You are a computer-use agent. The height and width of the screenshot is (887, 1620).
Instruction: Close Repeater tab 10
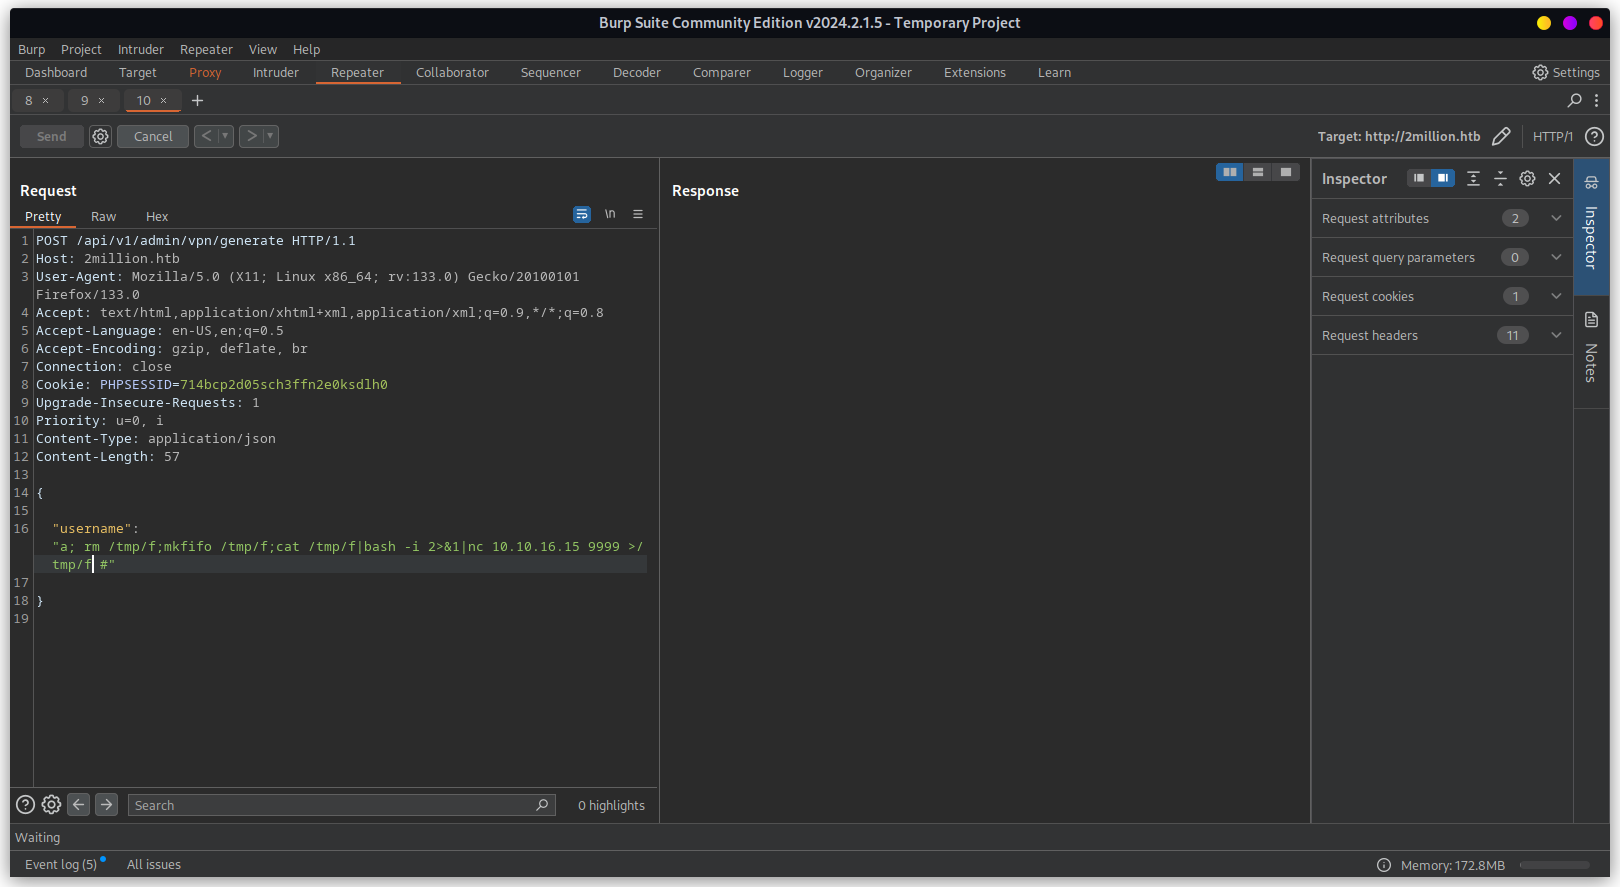click(x=163, y=100)
